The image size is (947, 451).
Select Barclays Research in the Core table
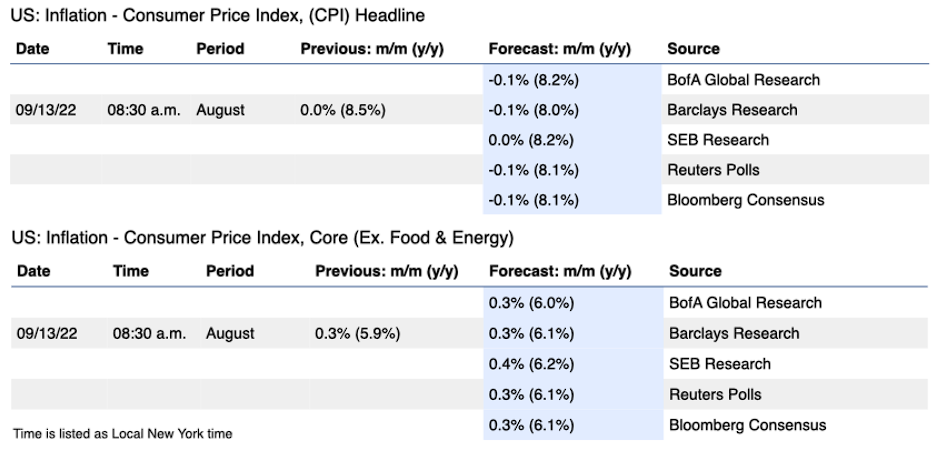pyautogui.click(x=734, y=333)
